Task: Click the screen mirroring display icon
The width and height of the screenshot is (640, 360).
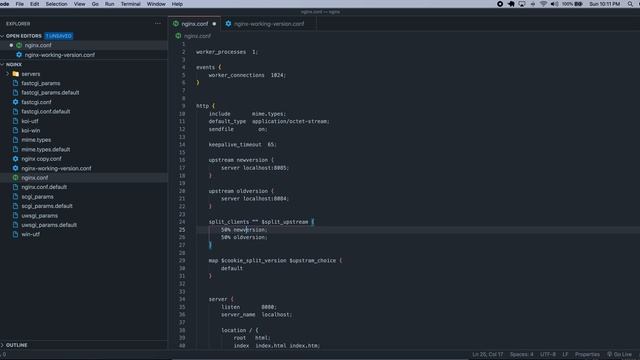Action: (522, 4)
